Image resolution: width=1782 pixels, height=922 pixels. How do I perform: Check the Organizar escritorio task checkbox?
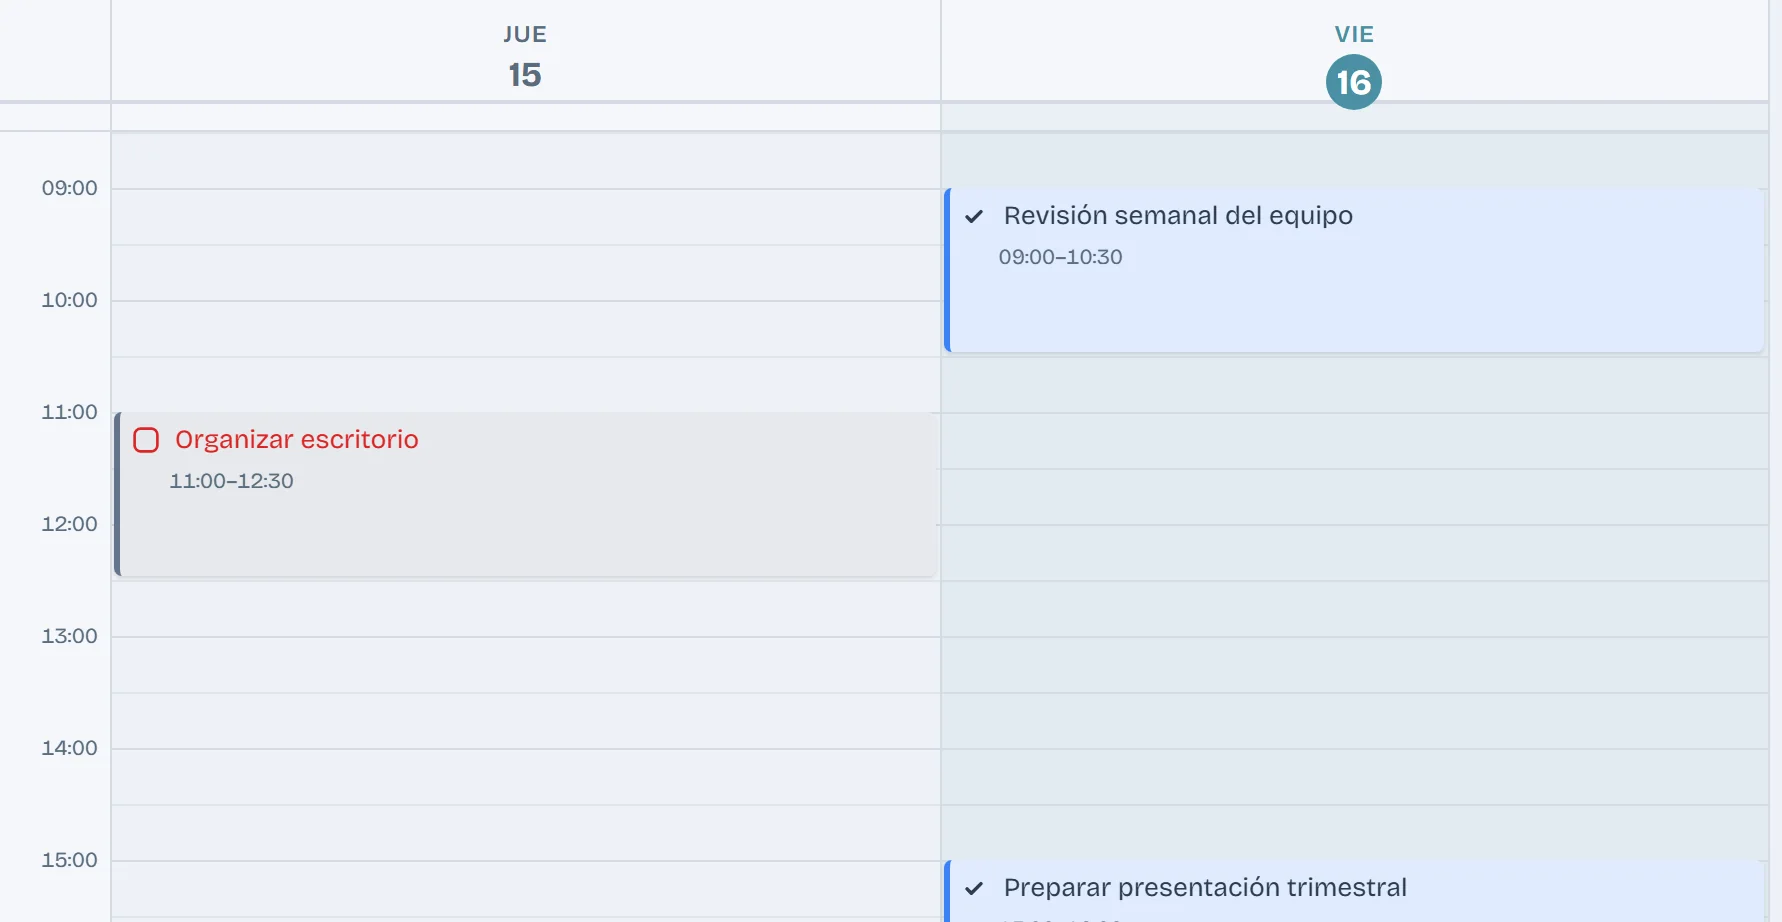click(146, 440)
